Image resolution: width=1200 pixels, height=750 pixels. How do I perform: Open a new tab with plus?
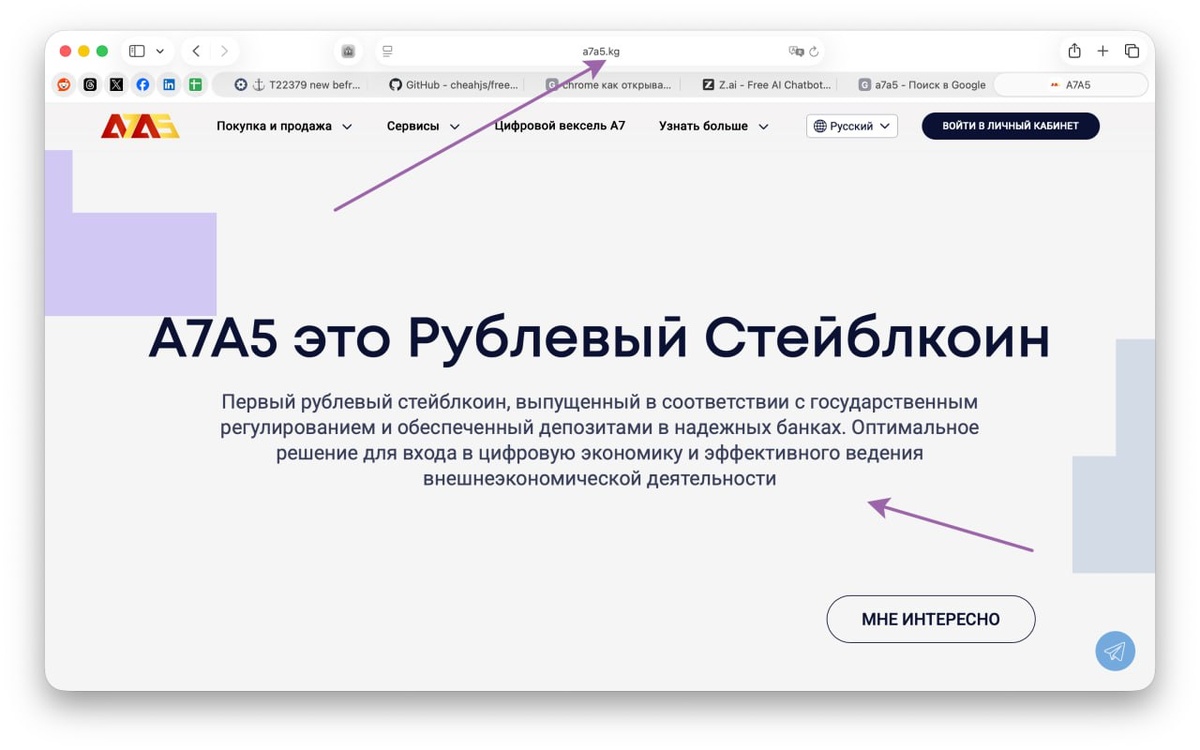click(x=1103, y=51)
